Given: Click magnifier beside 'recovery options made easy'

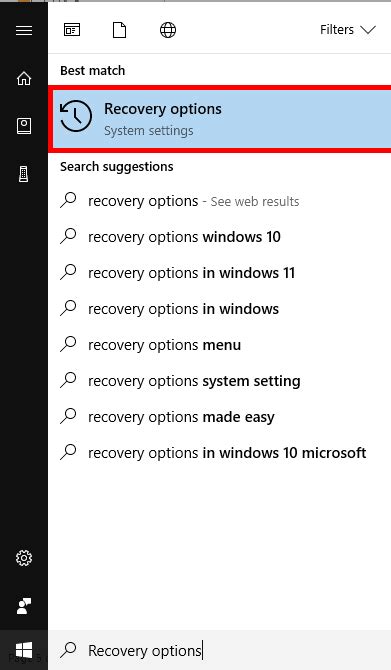Looking at the screenshot, I should (68, 416).
